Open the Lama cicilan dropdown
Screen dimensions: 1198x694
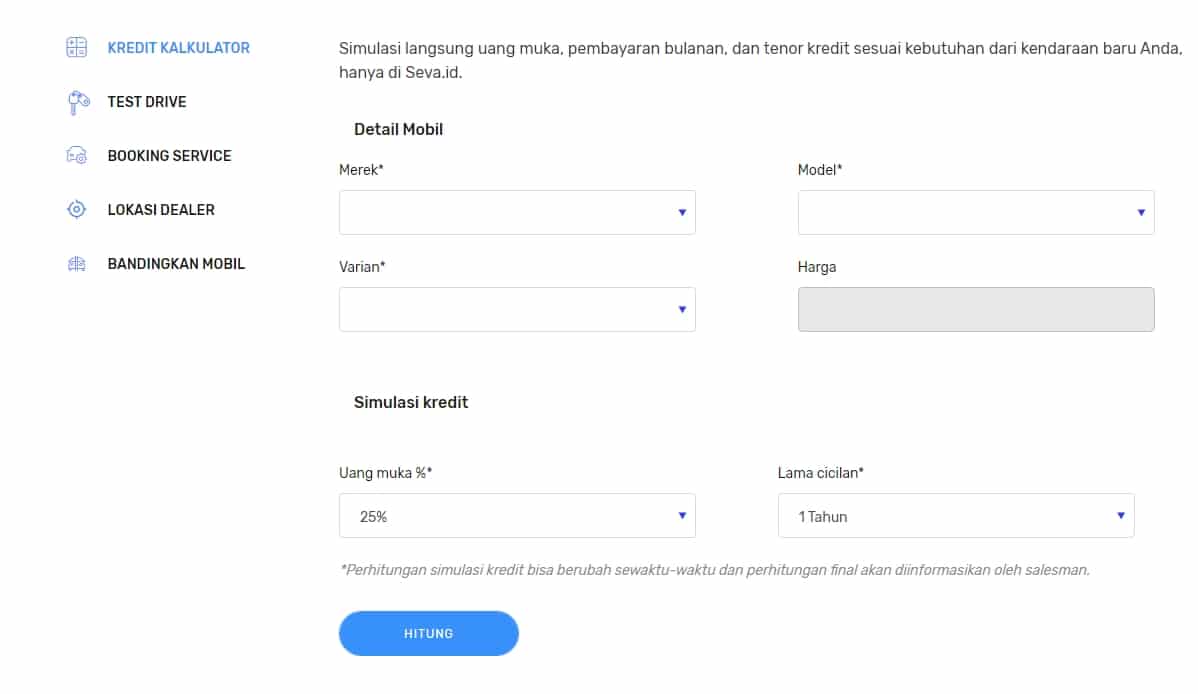(956, 516)
